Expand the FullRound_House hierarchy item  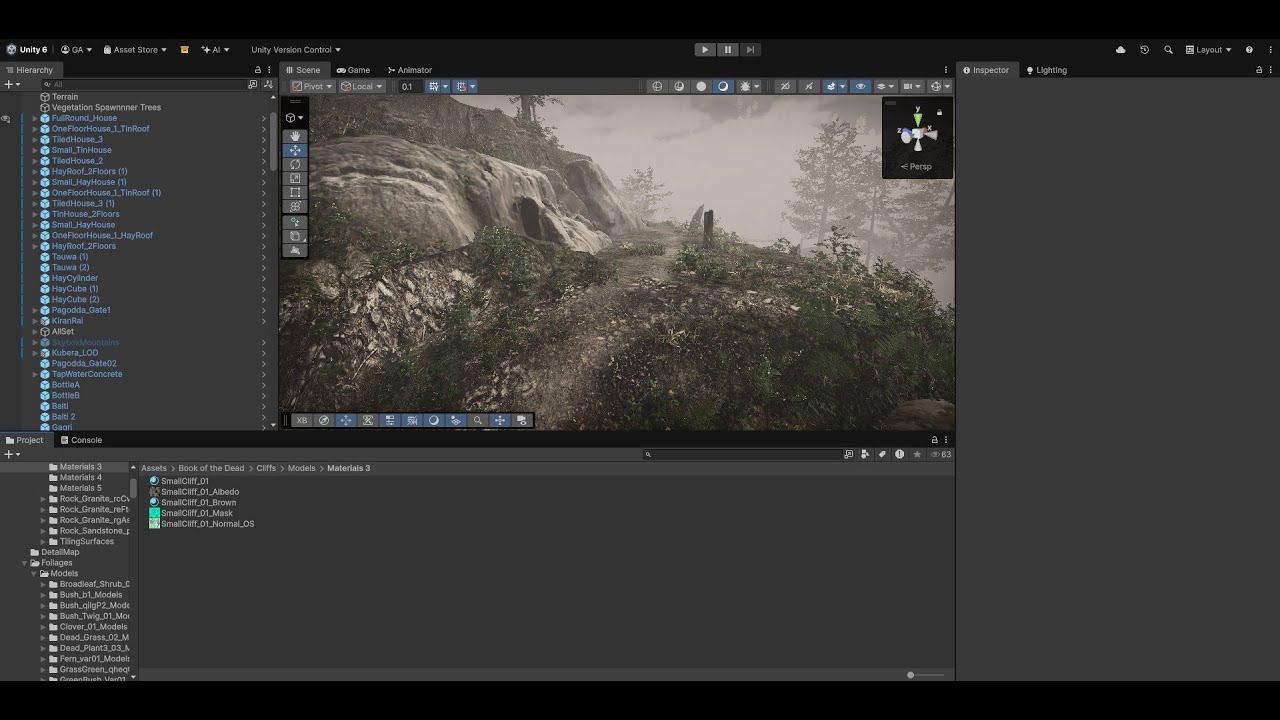click(34, 118)
